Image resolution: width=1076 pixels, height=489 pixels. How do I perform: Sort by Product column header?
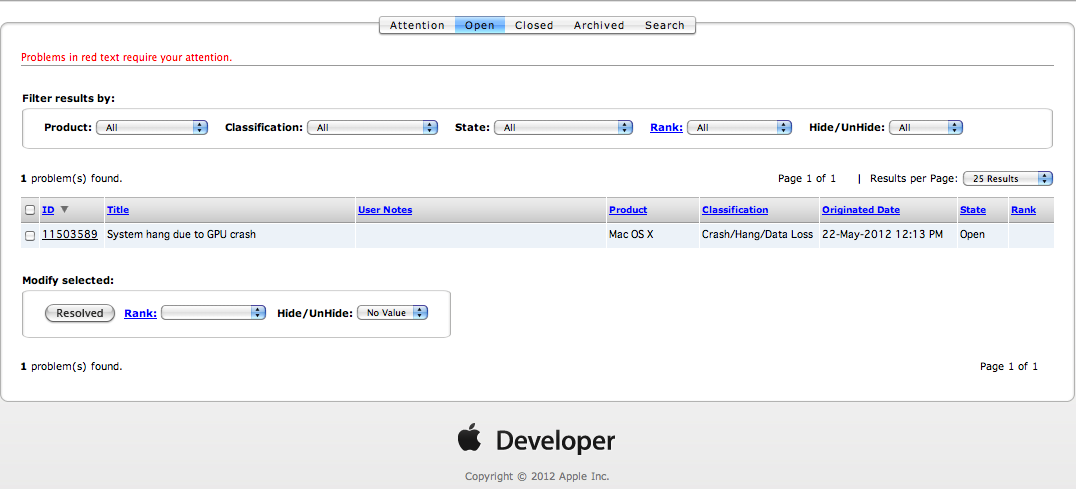(x=628, y=210)
